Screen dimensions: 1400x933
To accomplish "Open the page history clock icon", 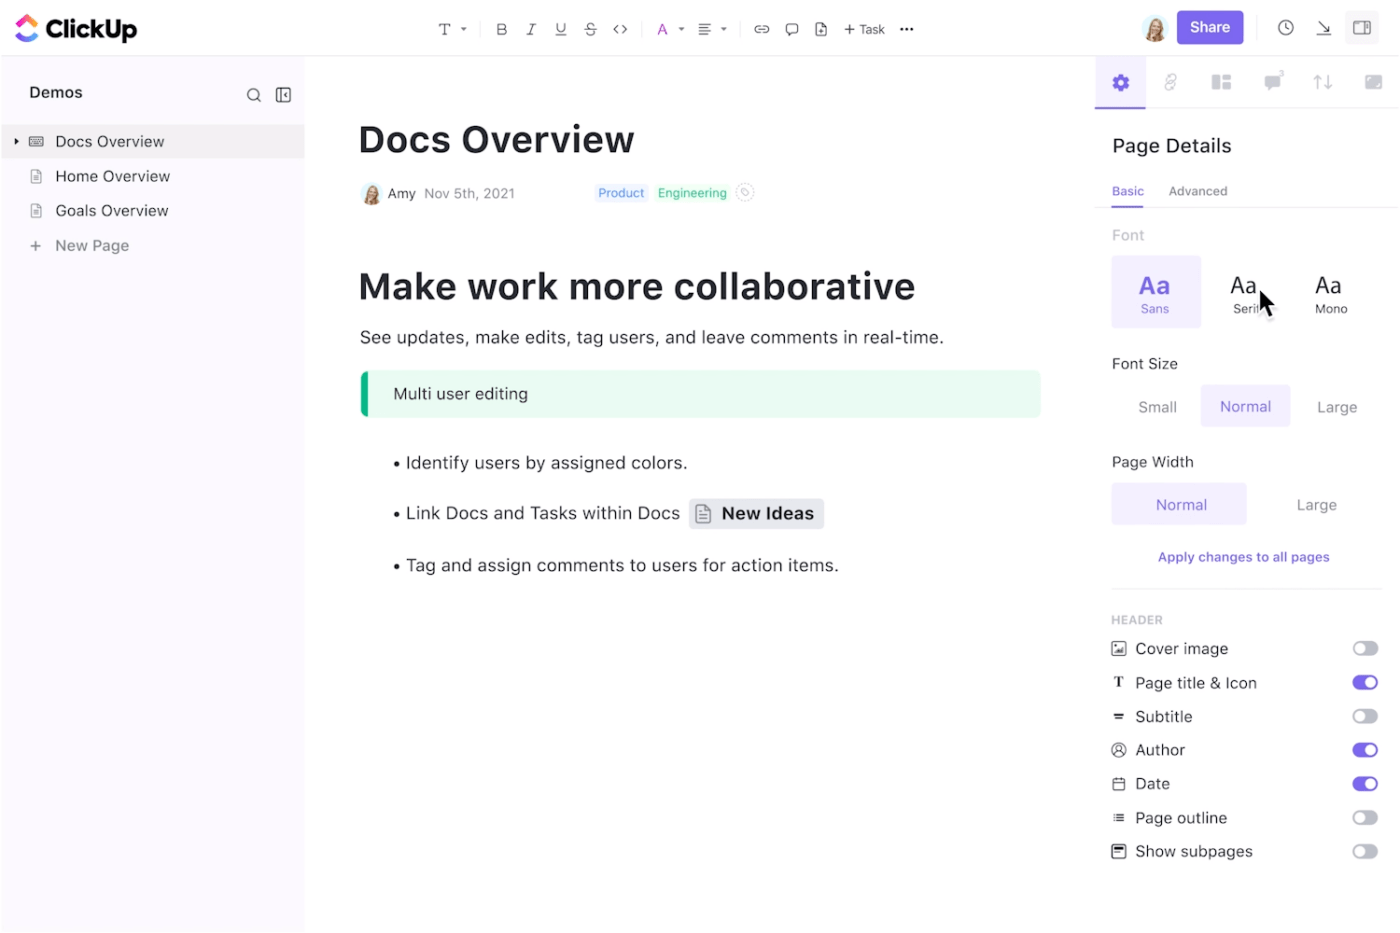I will 1286,28.
